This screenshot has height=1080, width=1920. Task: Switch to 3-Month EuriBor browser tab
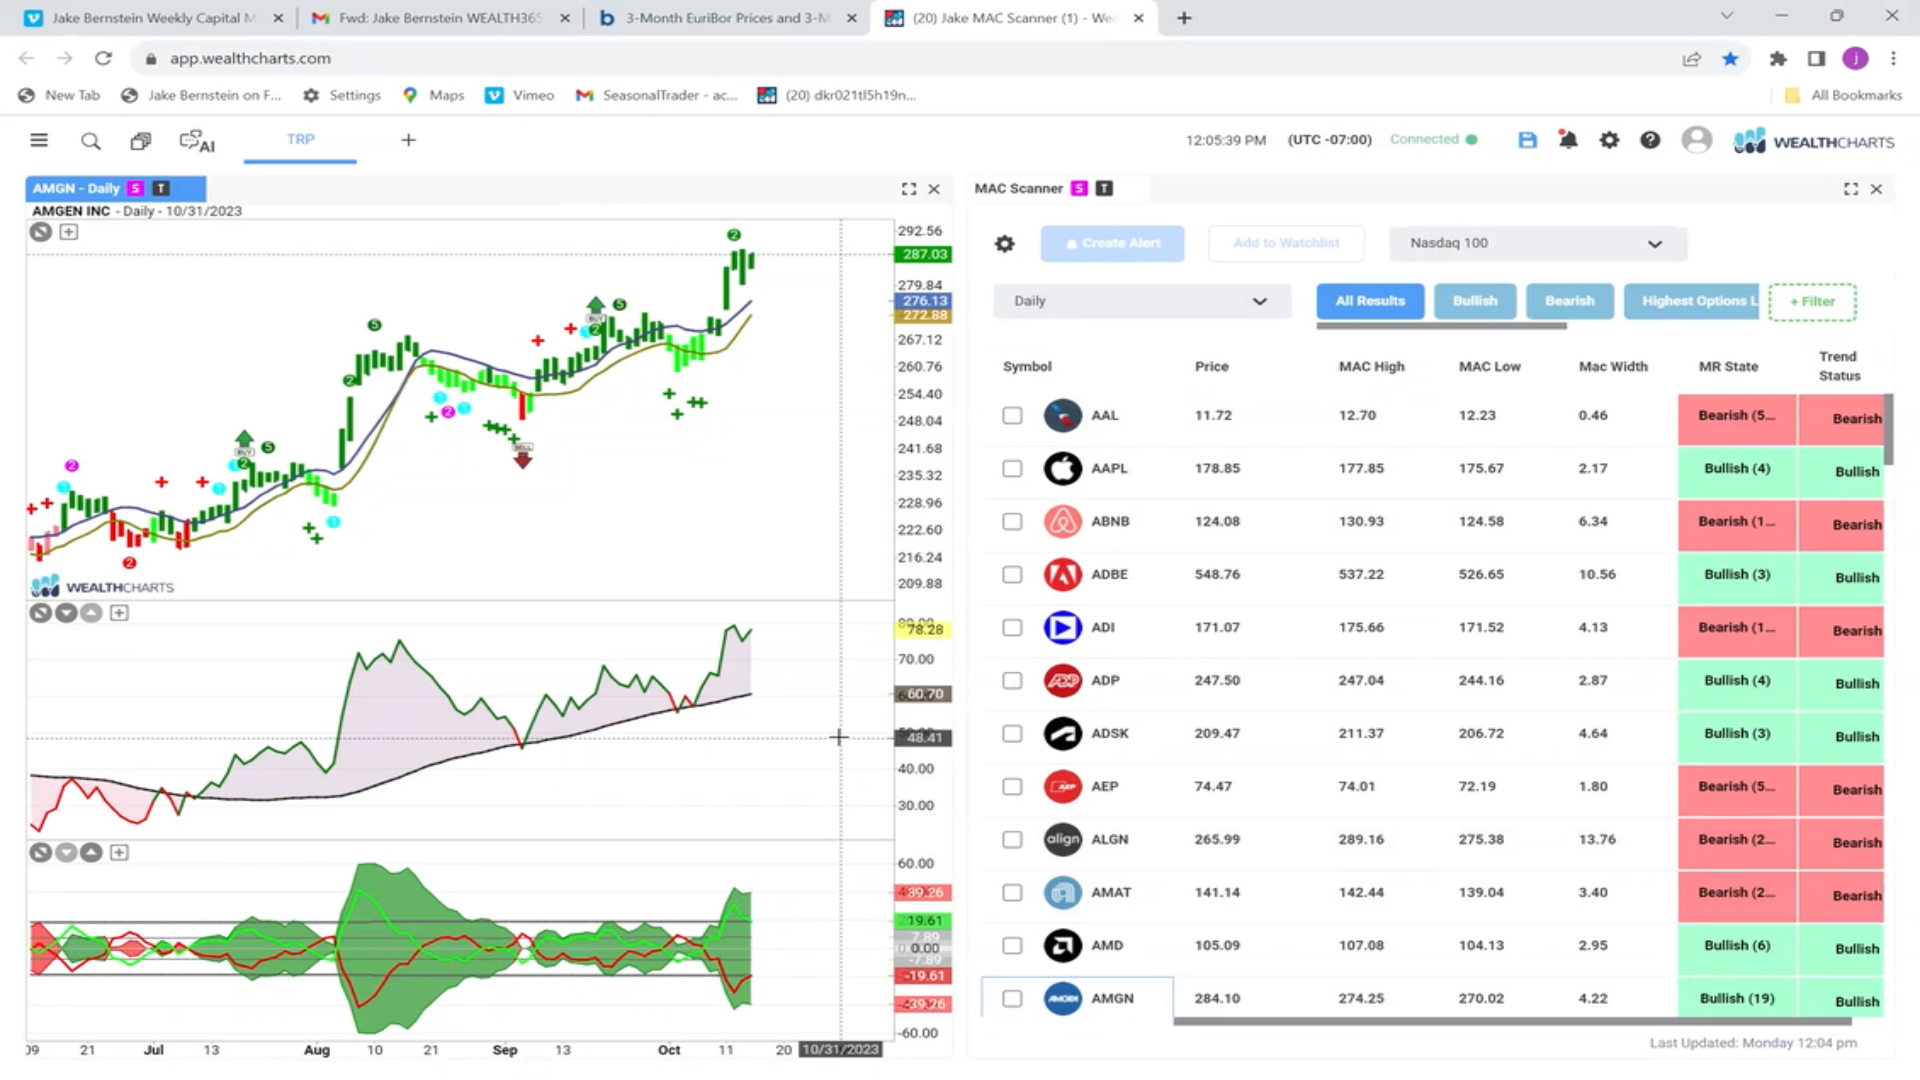[x=727, y=18]
